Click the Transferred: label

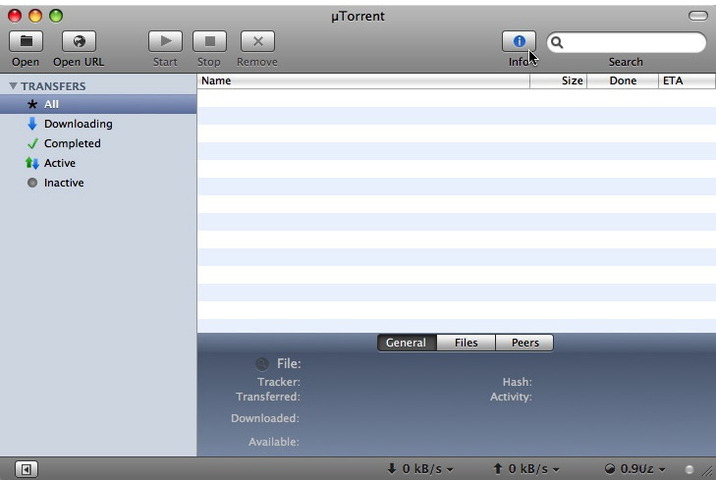pyautogui.click(x=268, y=397)
